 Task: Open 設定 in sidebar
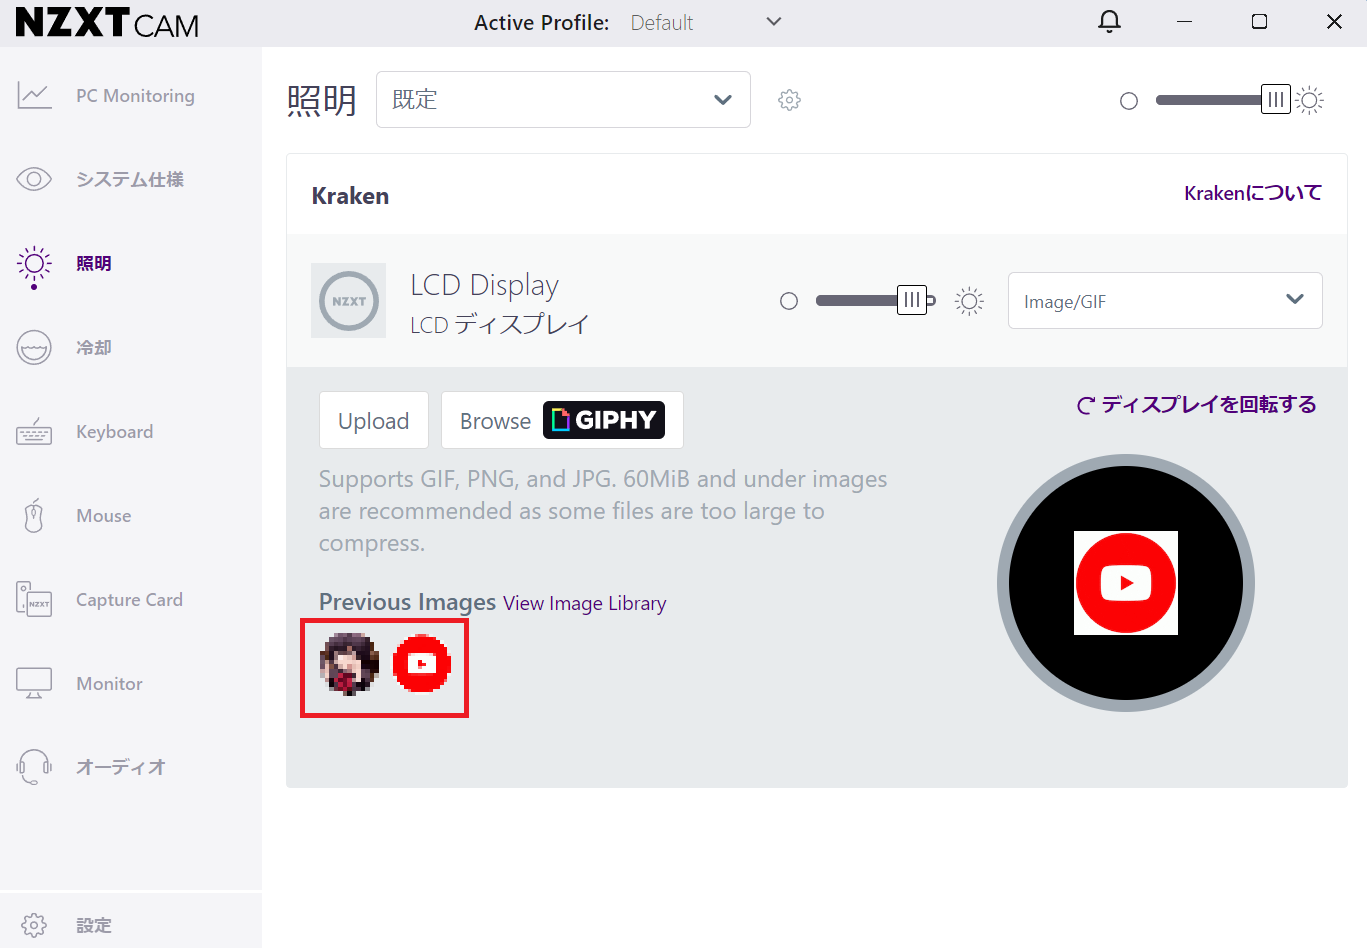[94, 926]
